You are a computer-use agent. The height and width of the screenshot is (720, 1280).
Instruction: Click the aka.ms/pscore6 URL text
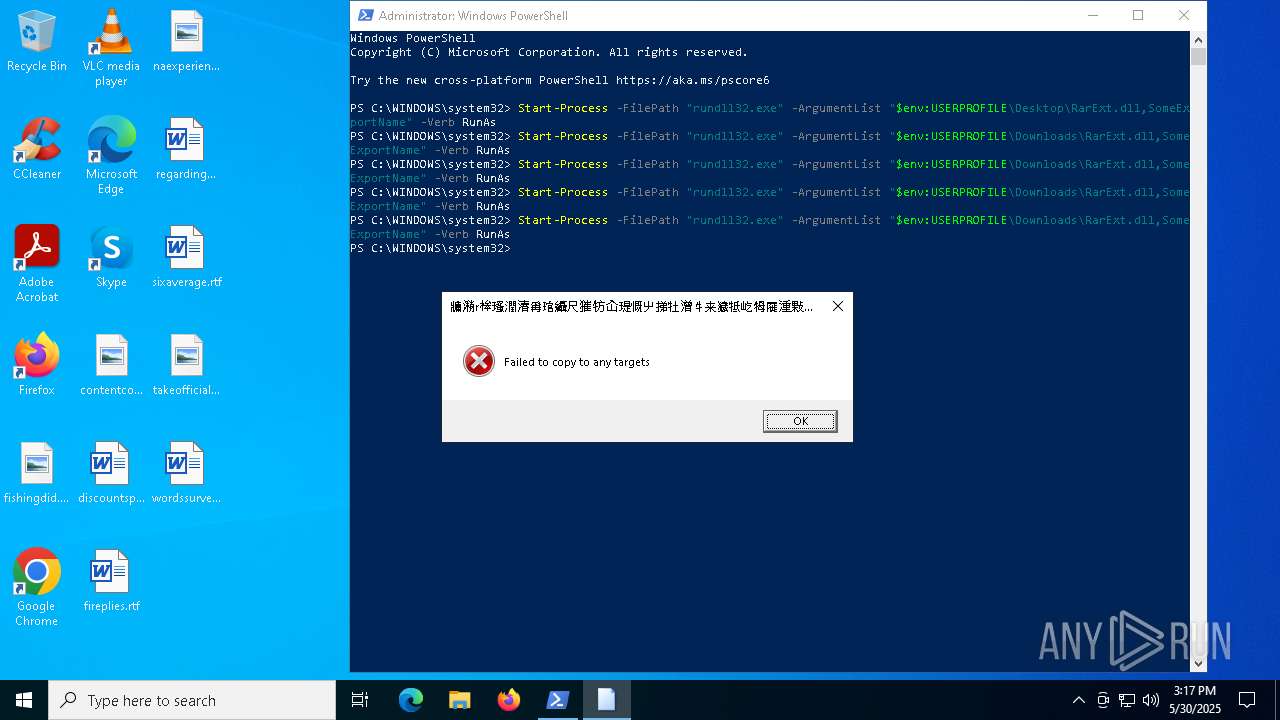tap(693, 80)
